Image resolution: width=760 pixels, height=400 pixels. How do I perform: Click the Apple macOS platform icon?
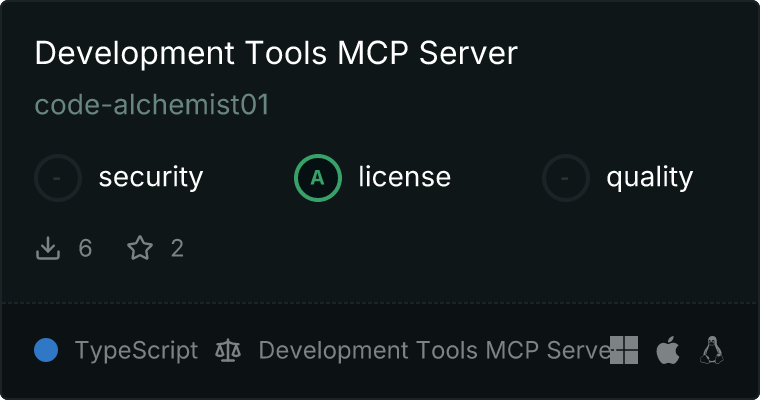point(668,350)
